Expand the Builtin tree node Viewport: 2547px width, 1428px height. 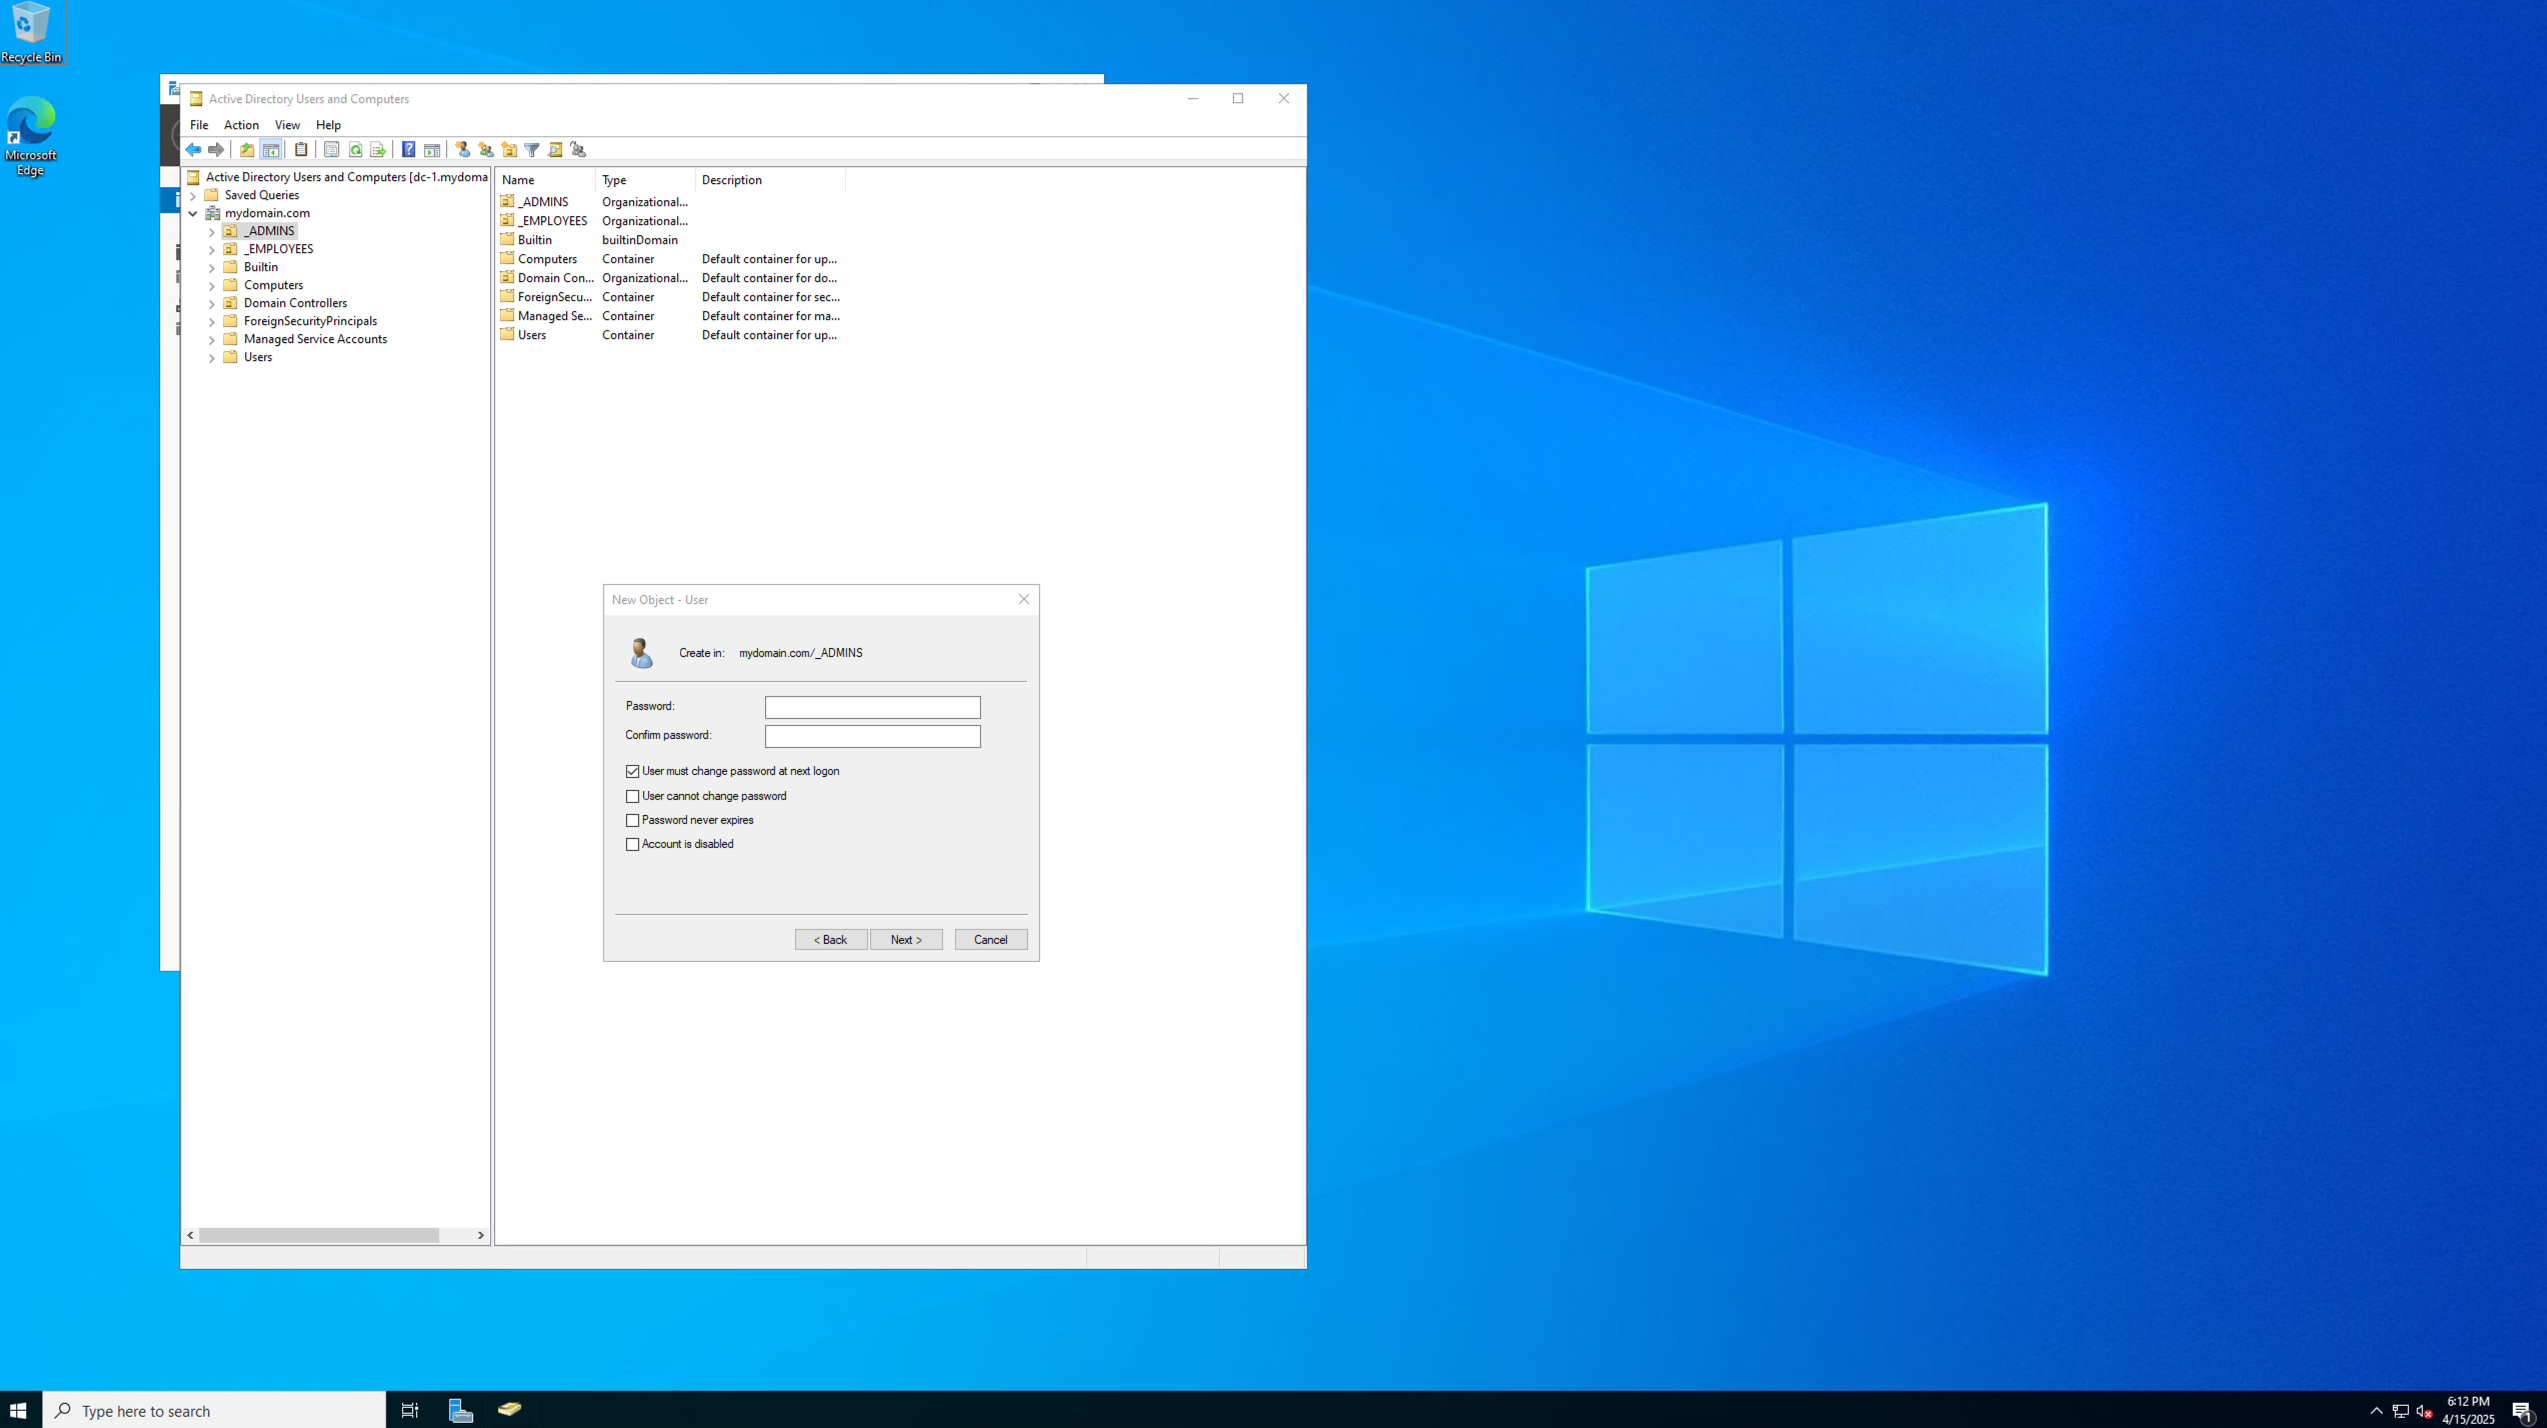tap(212, 268)
